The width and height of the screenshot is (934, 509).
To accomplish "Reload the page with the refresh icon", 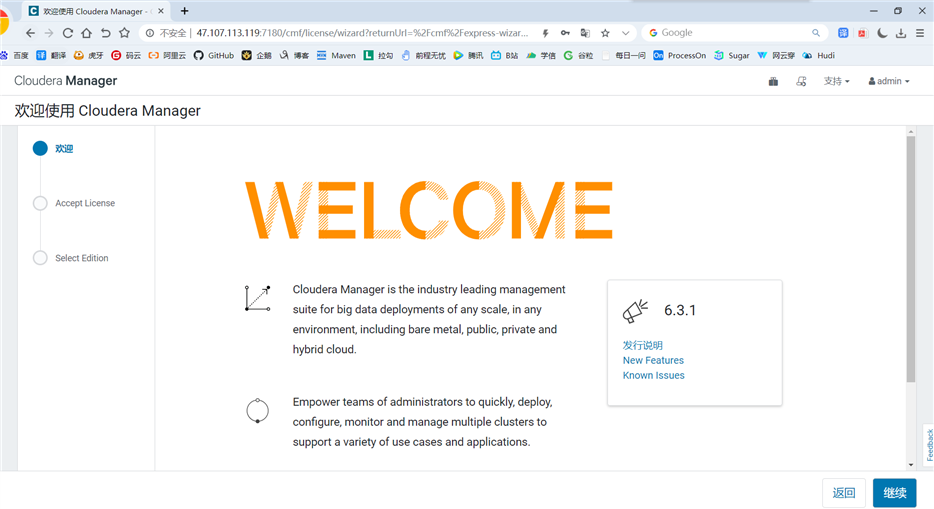I will (68, 33).
